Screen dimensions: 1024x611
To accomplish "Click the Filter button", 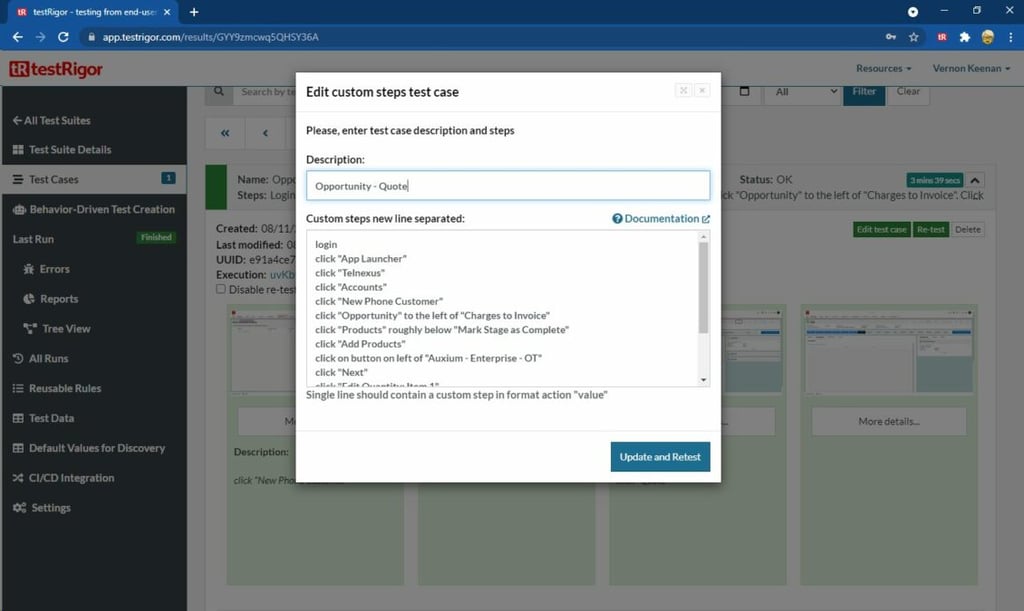I will pos(864,92).
